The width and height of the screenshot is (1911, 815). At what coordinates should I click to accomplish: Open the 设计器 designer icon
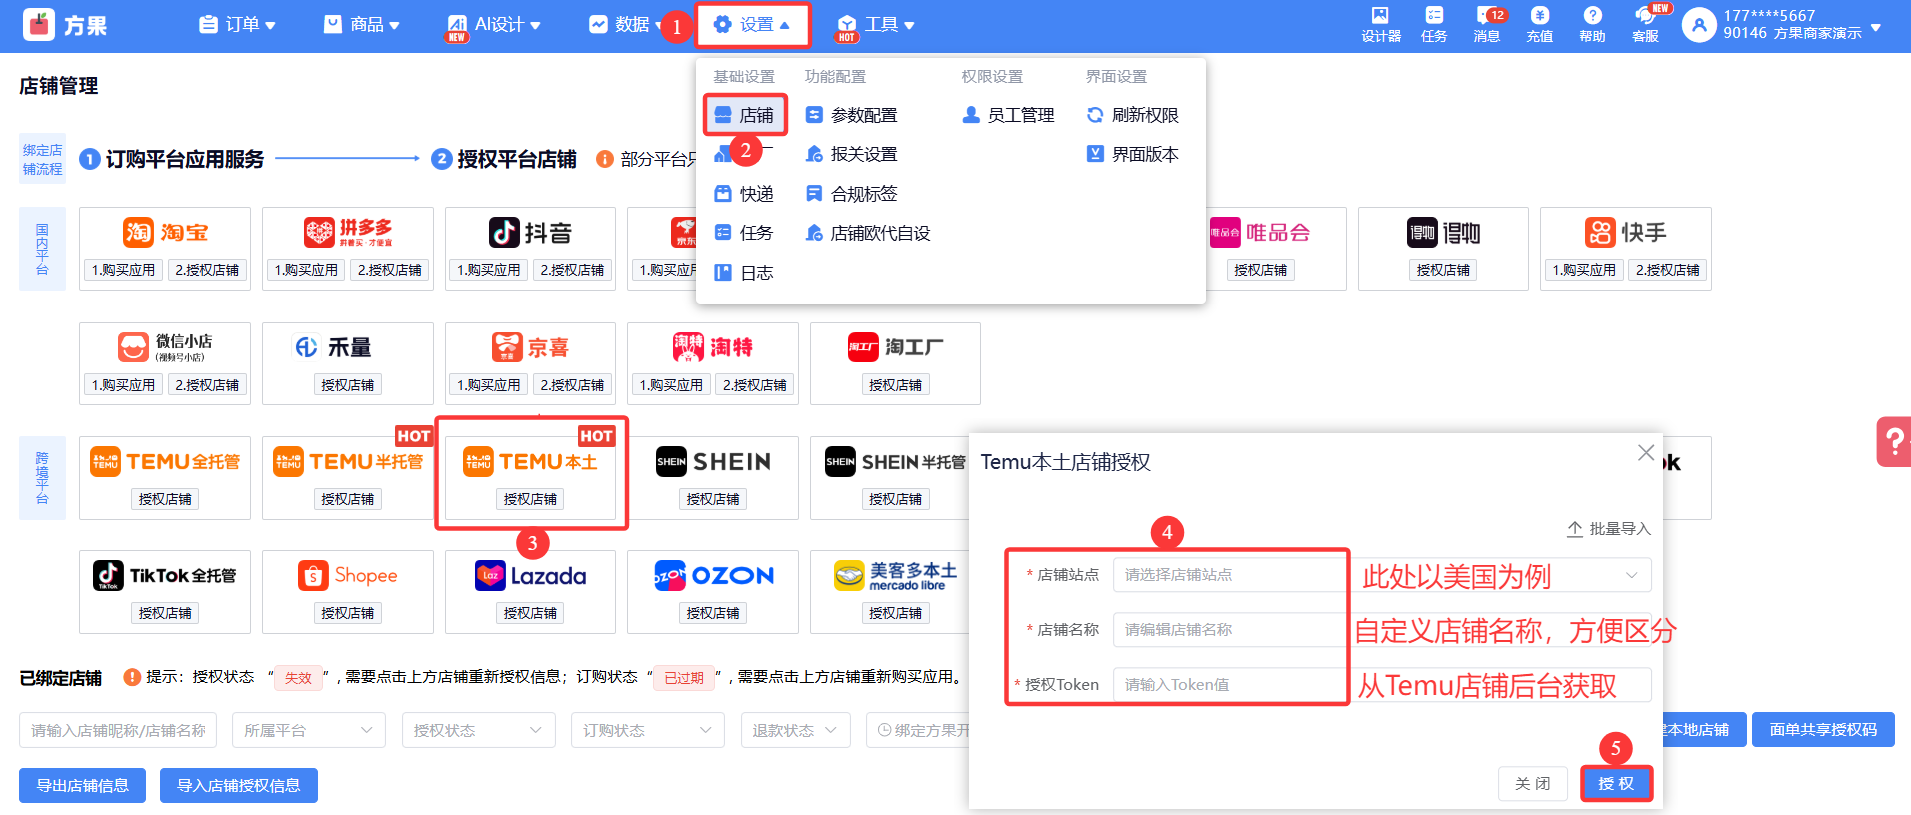[x=1380, y=24]
